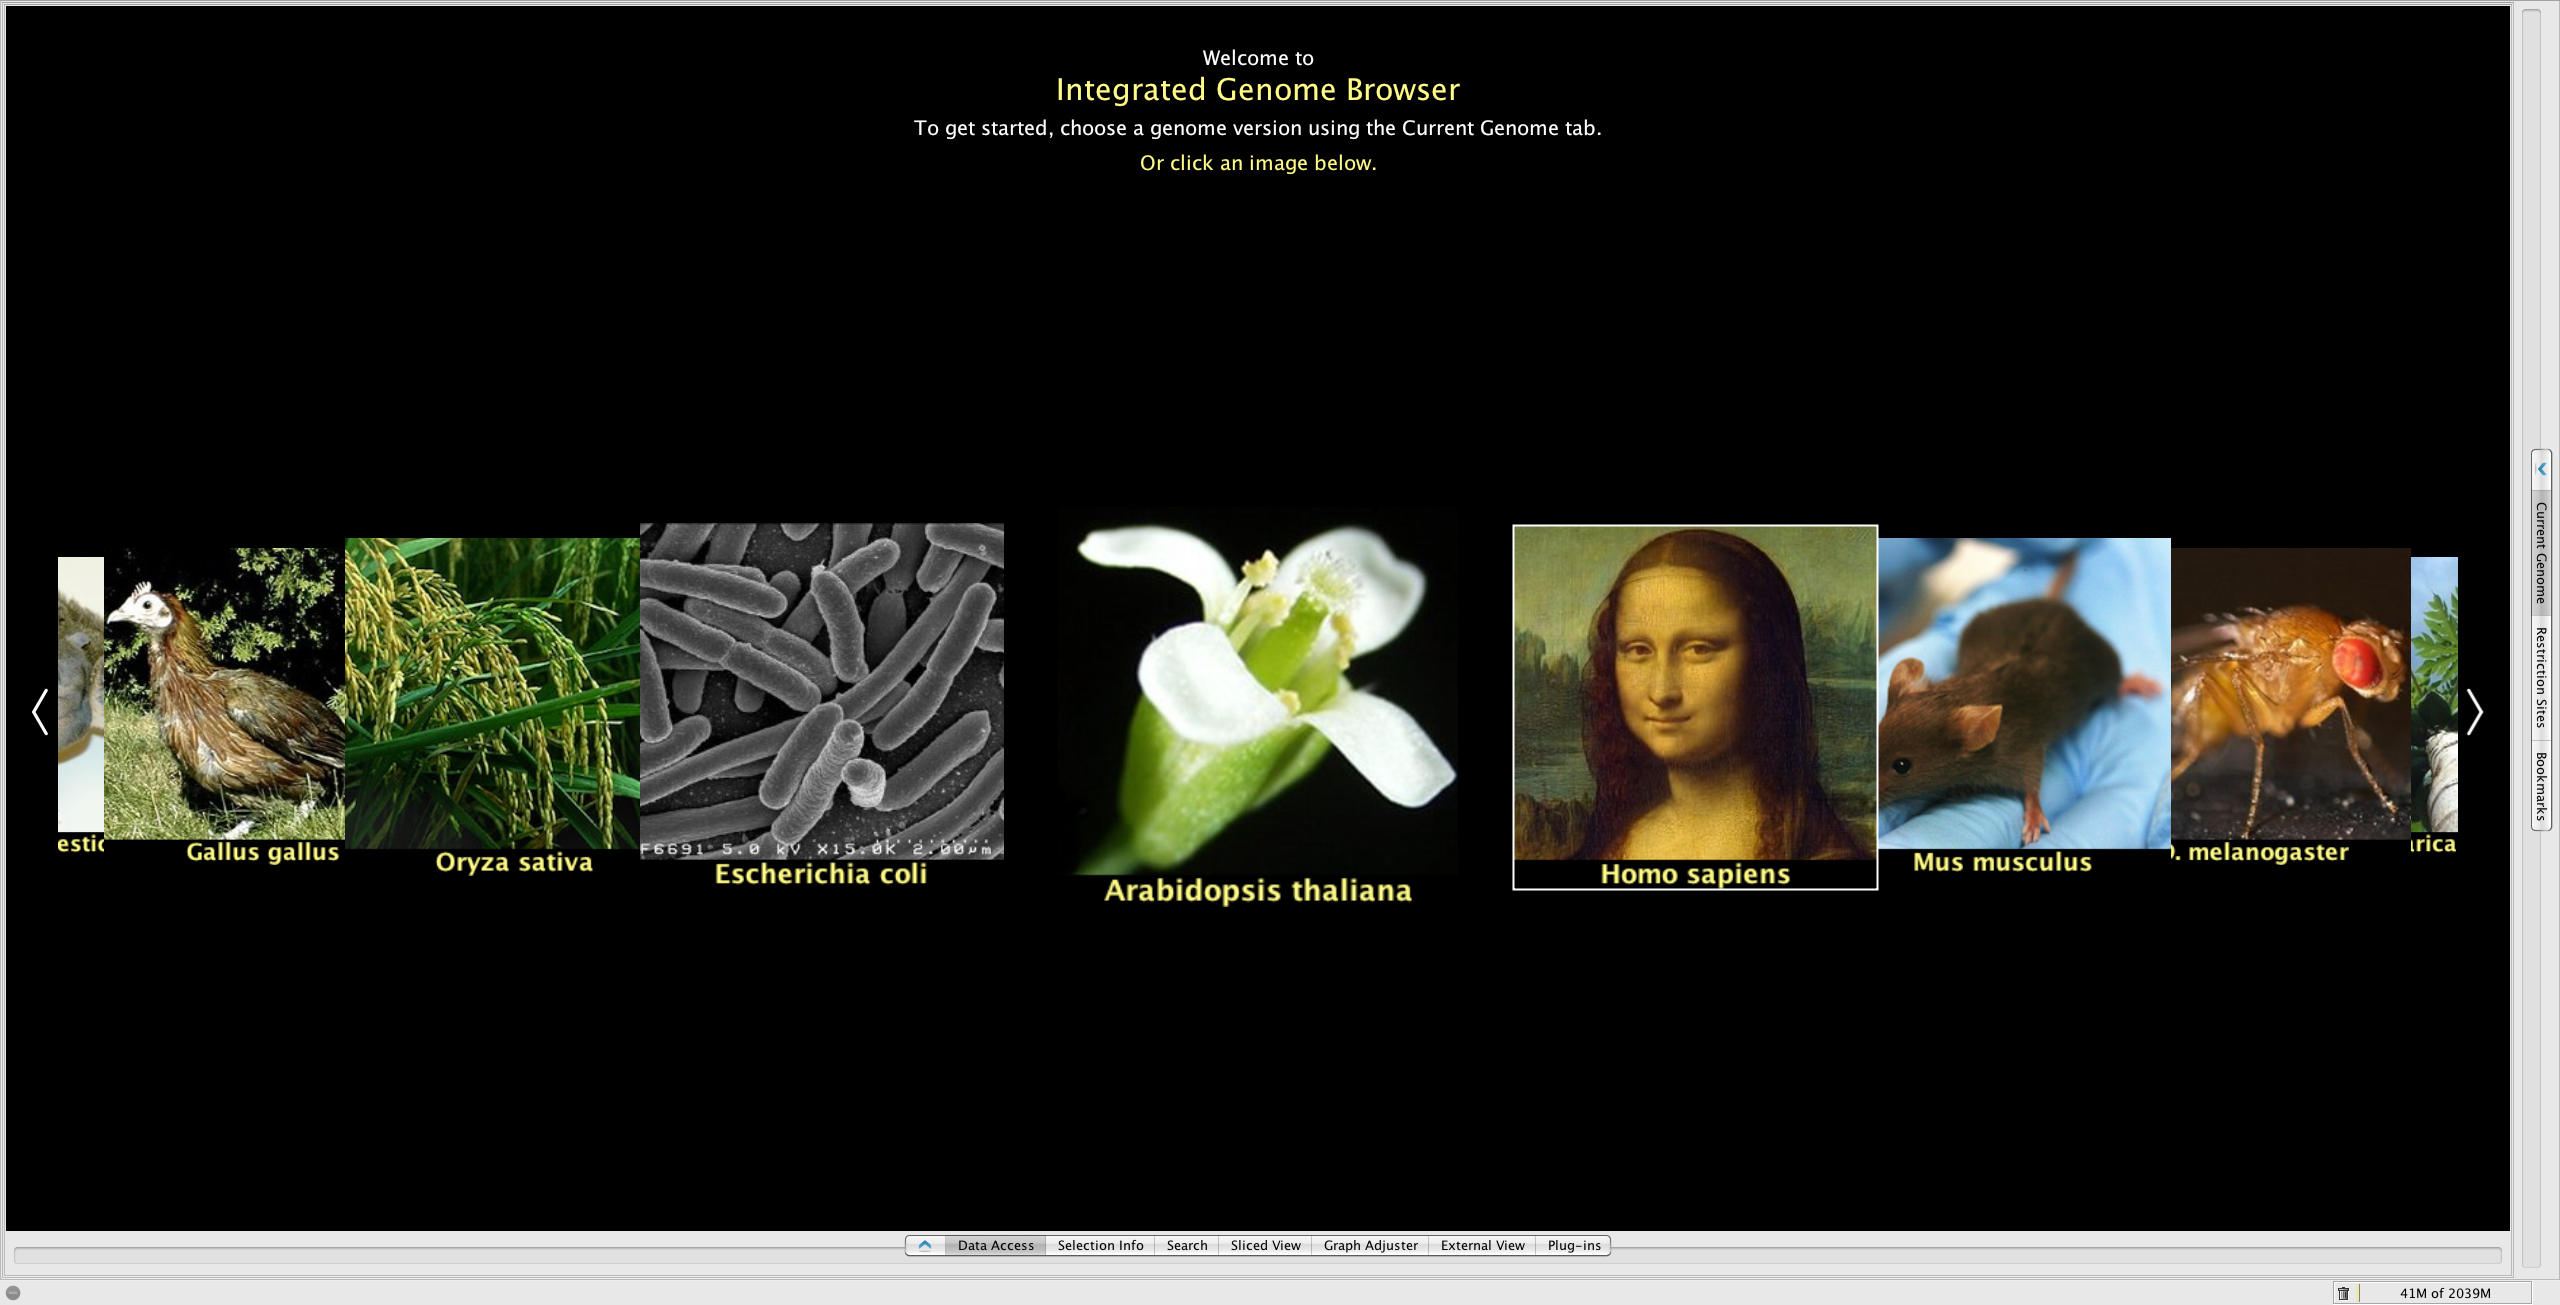This screenshot has width=2560, height=1305.
Task: Click the trash garbage-collect icon
Action: pos(2343,1293)
